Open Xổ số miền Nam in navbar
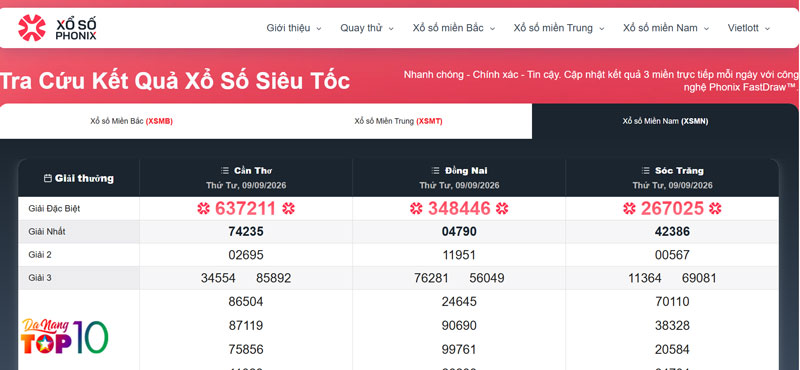 click(660, 28)
